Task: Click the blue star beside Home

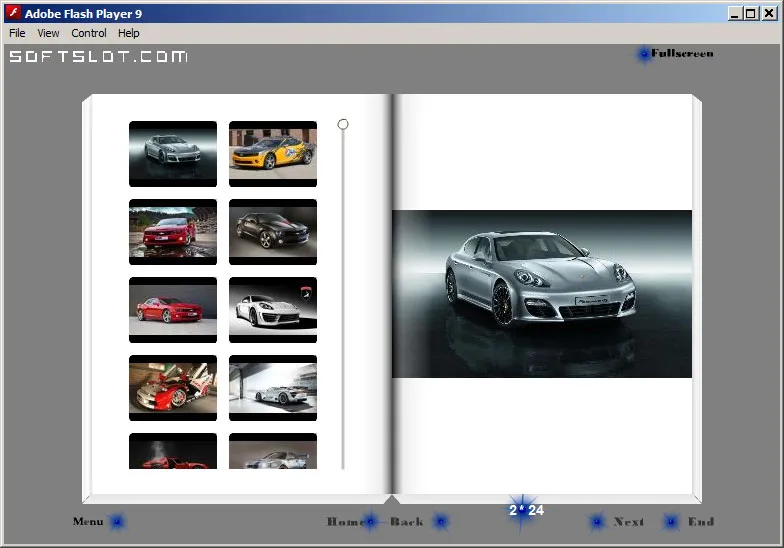Action: [370, 522]
